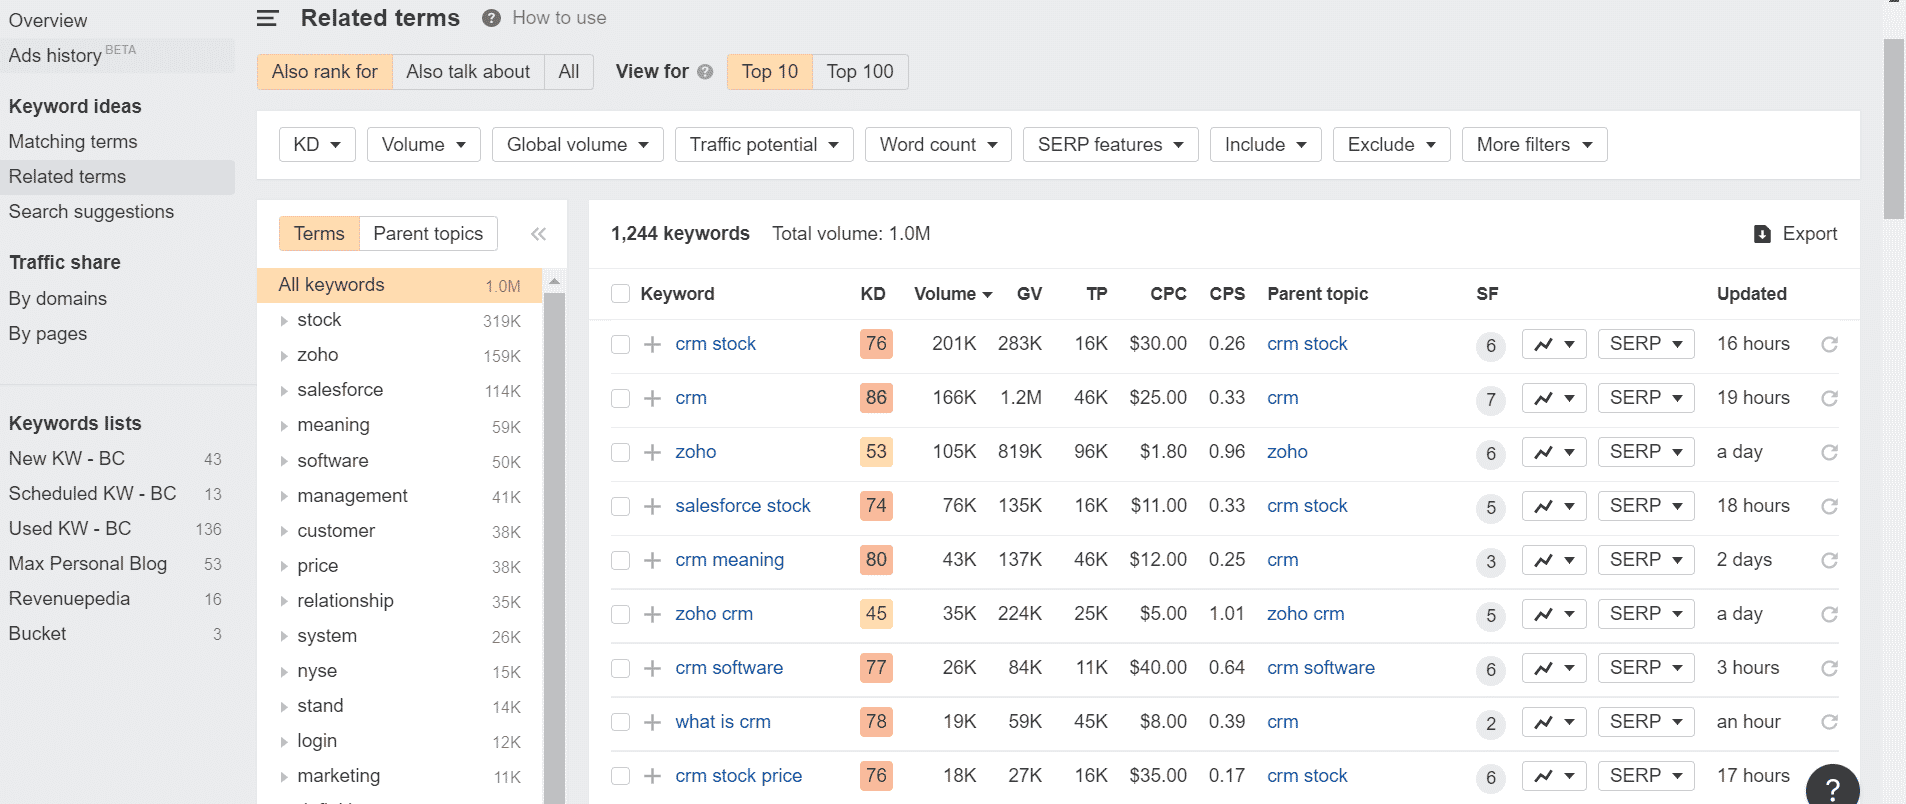This screenshot has width=1906, height=804.
Task: Check the crm software row checkbox
Action: pyautogui.click(x=620, y=668)
